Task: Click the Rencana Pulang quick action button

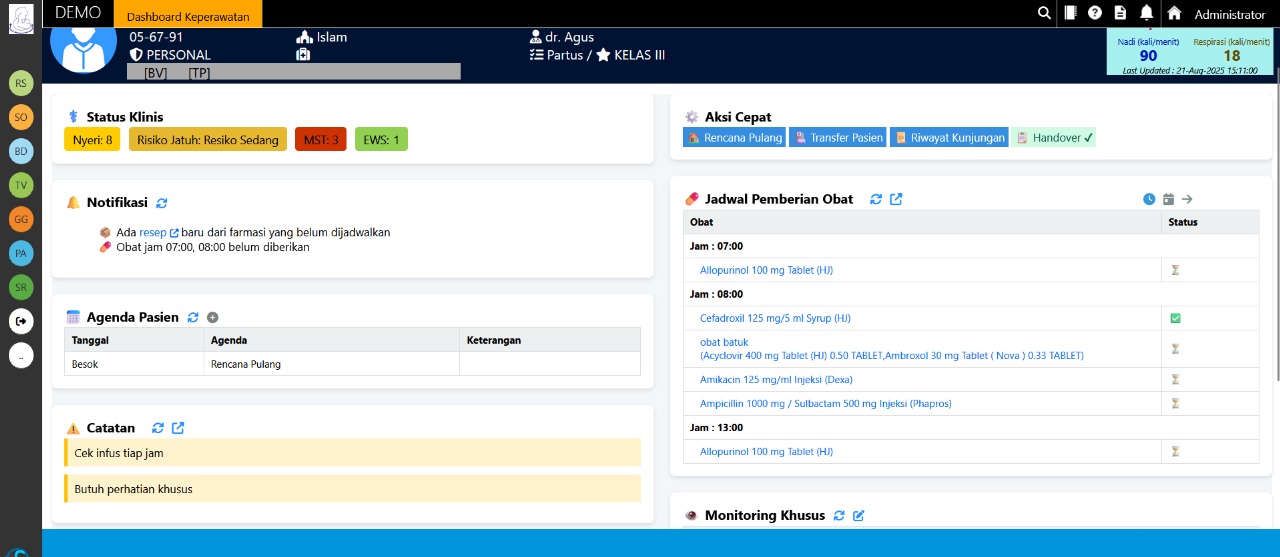Action: [734, 138]
